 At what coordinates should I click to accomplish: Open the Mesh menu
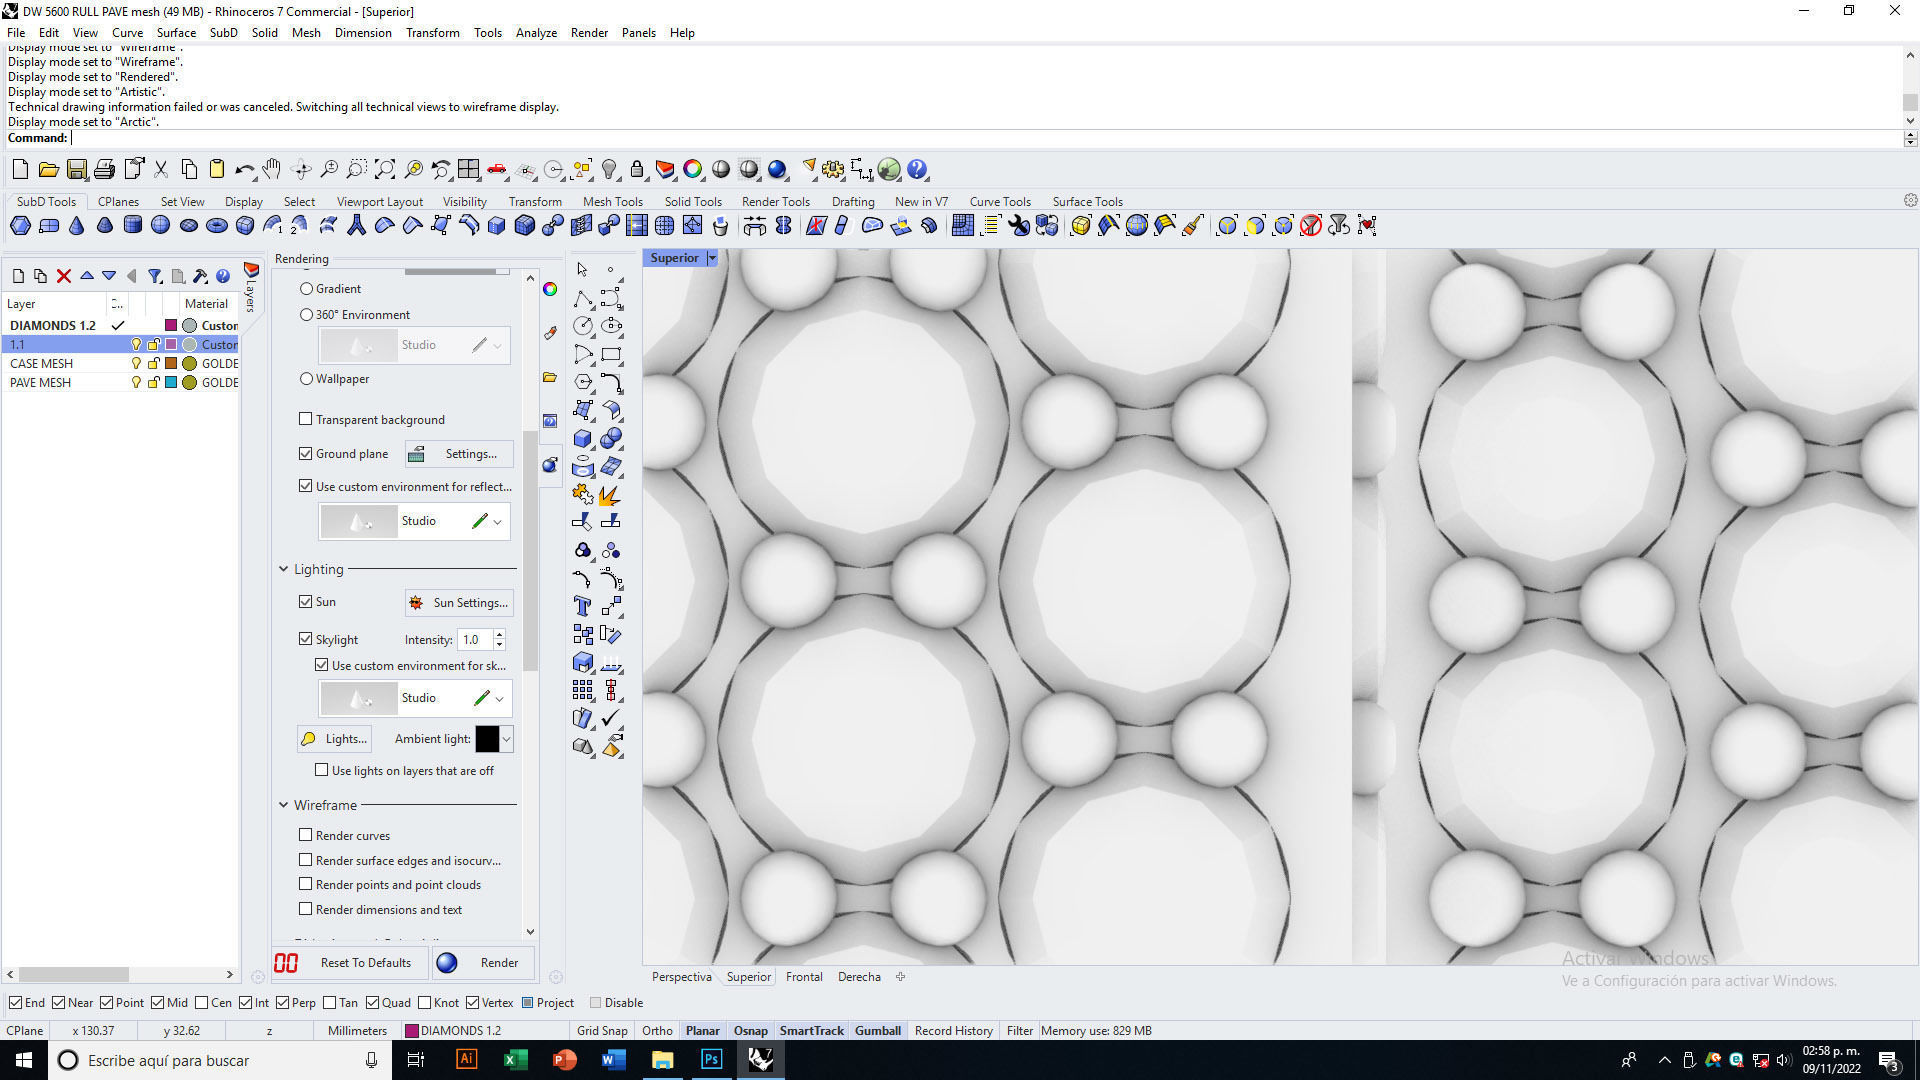point(306,33)
